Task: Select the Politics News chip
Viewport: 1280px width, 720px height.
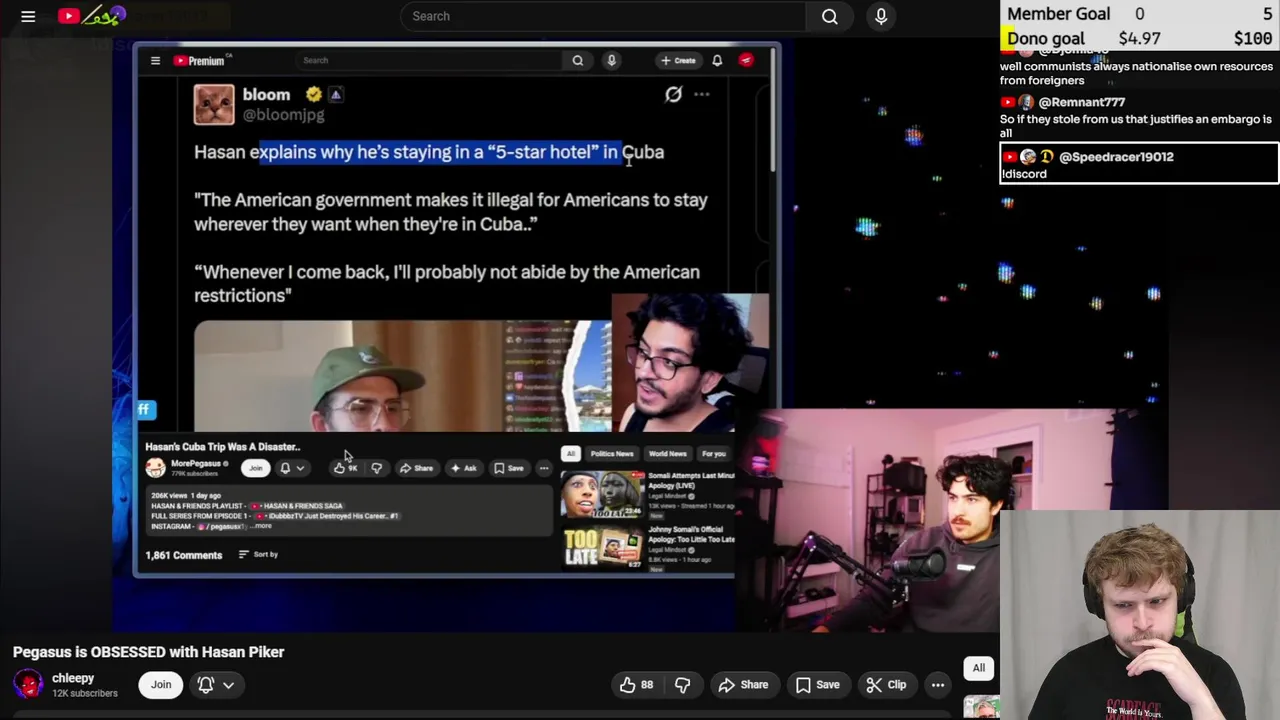Action: (612, 454)
